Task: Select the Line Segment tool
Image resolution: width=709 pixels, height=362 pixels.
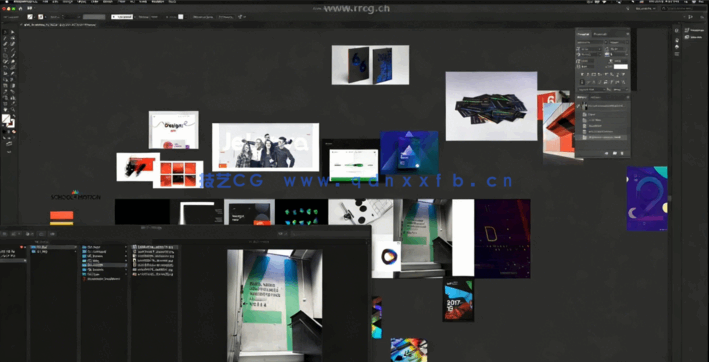Action: pyautogui.click(x=13, y=50)
